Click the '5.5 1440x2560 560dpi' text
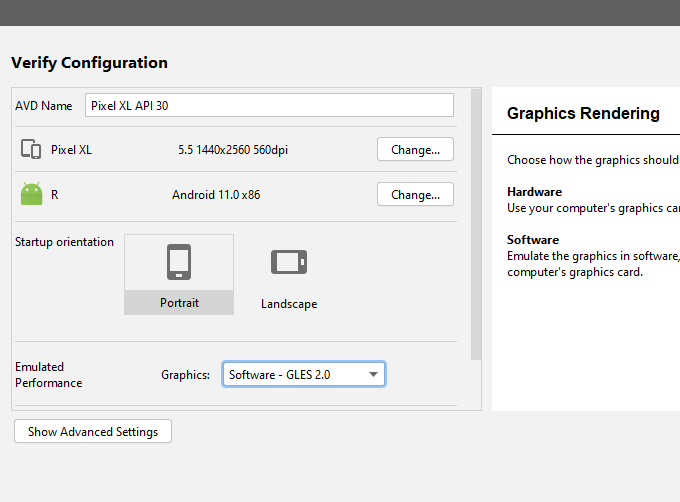Screen dimensions: 680x502 click(233, 150)
